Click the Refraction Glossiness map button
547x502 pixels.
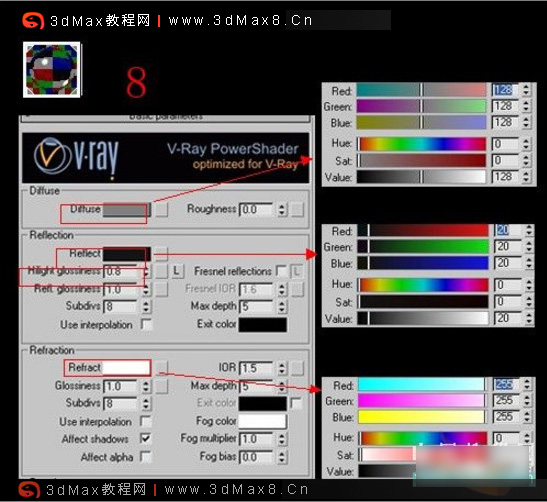(162, 386)
